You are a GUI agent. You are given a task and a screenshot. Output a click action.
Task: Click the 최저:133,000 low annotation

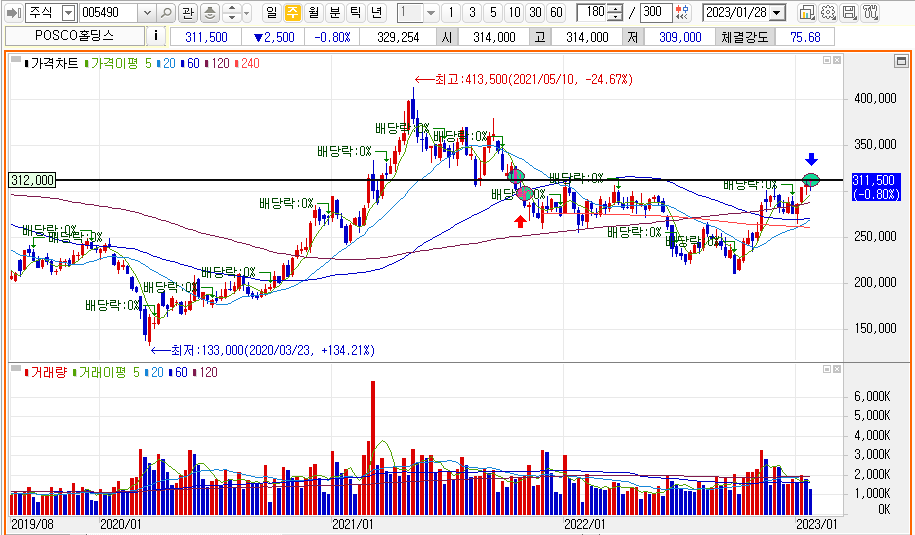click(x=263, y=351)
